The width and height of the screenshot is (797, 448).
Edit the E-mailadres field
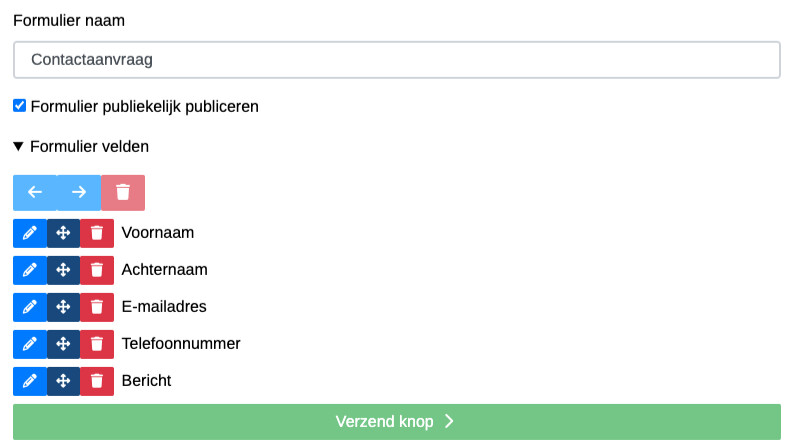point(30,307)
